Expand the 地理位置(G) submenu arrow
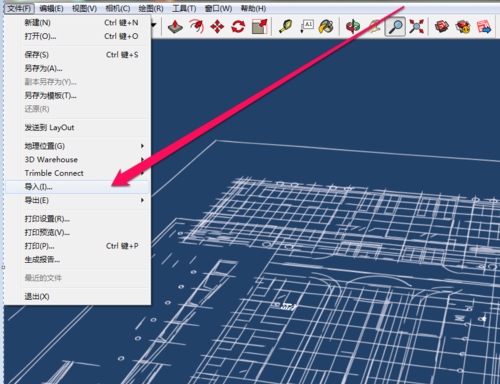Screen dimensions: 500x384 tap(142, 146)
